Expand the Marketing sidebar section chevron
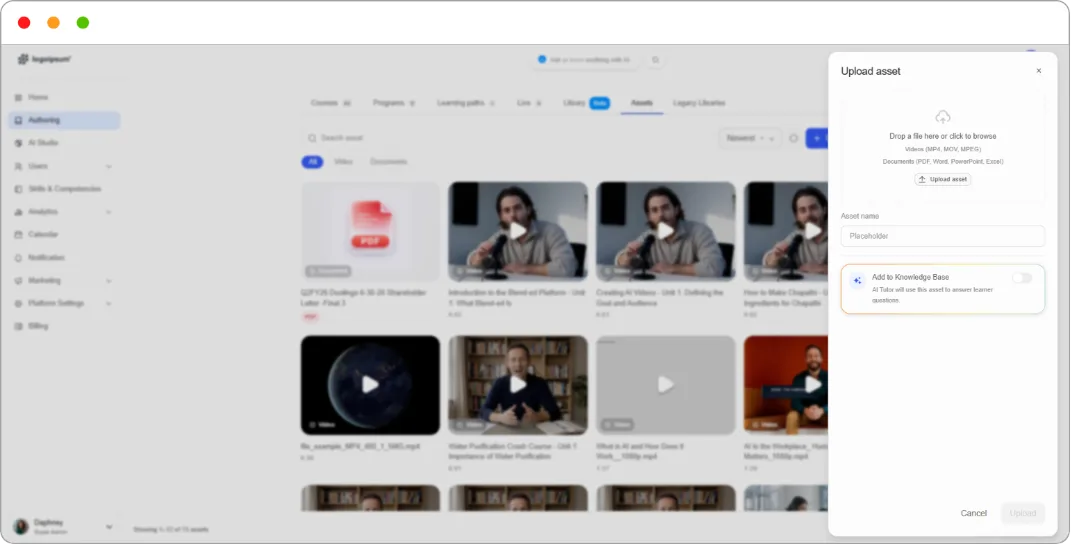This screenshot has width=1071, height=544. 109,281
